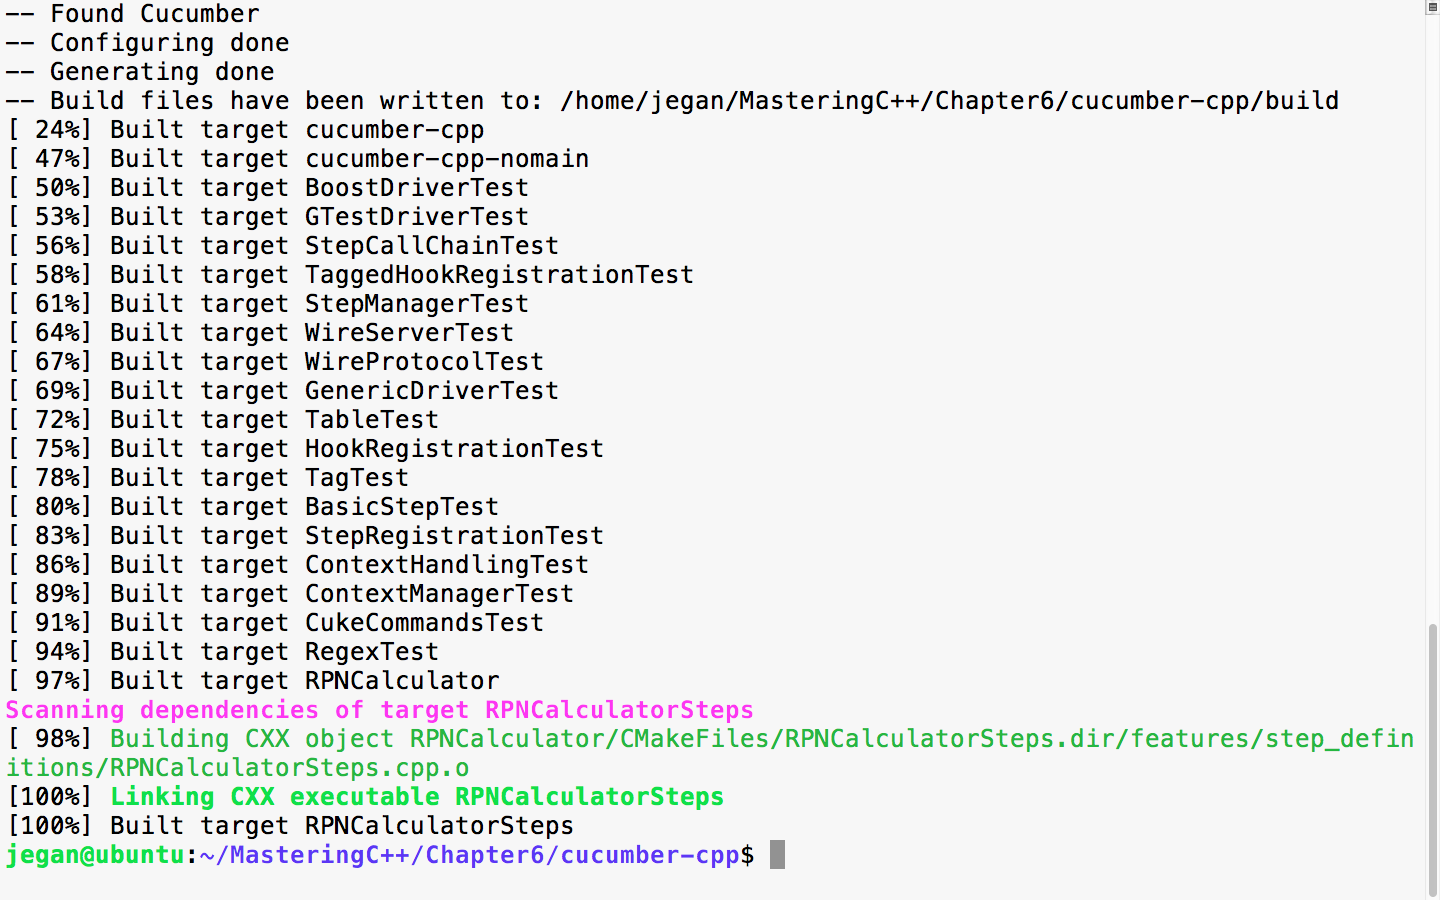This screenshot has width=1440, height=900.
Task: Click the "Linking CXX executable RPNCalculatorSteps" text
Action: (416, 797)
